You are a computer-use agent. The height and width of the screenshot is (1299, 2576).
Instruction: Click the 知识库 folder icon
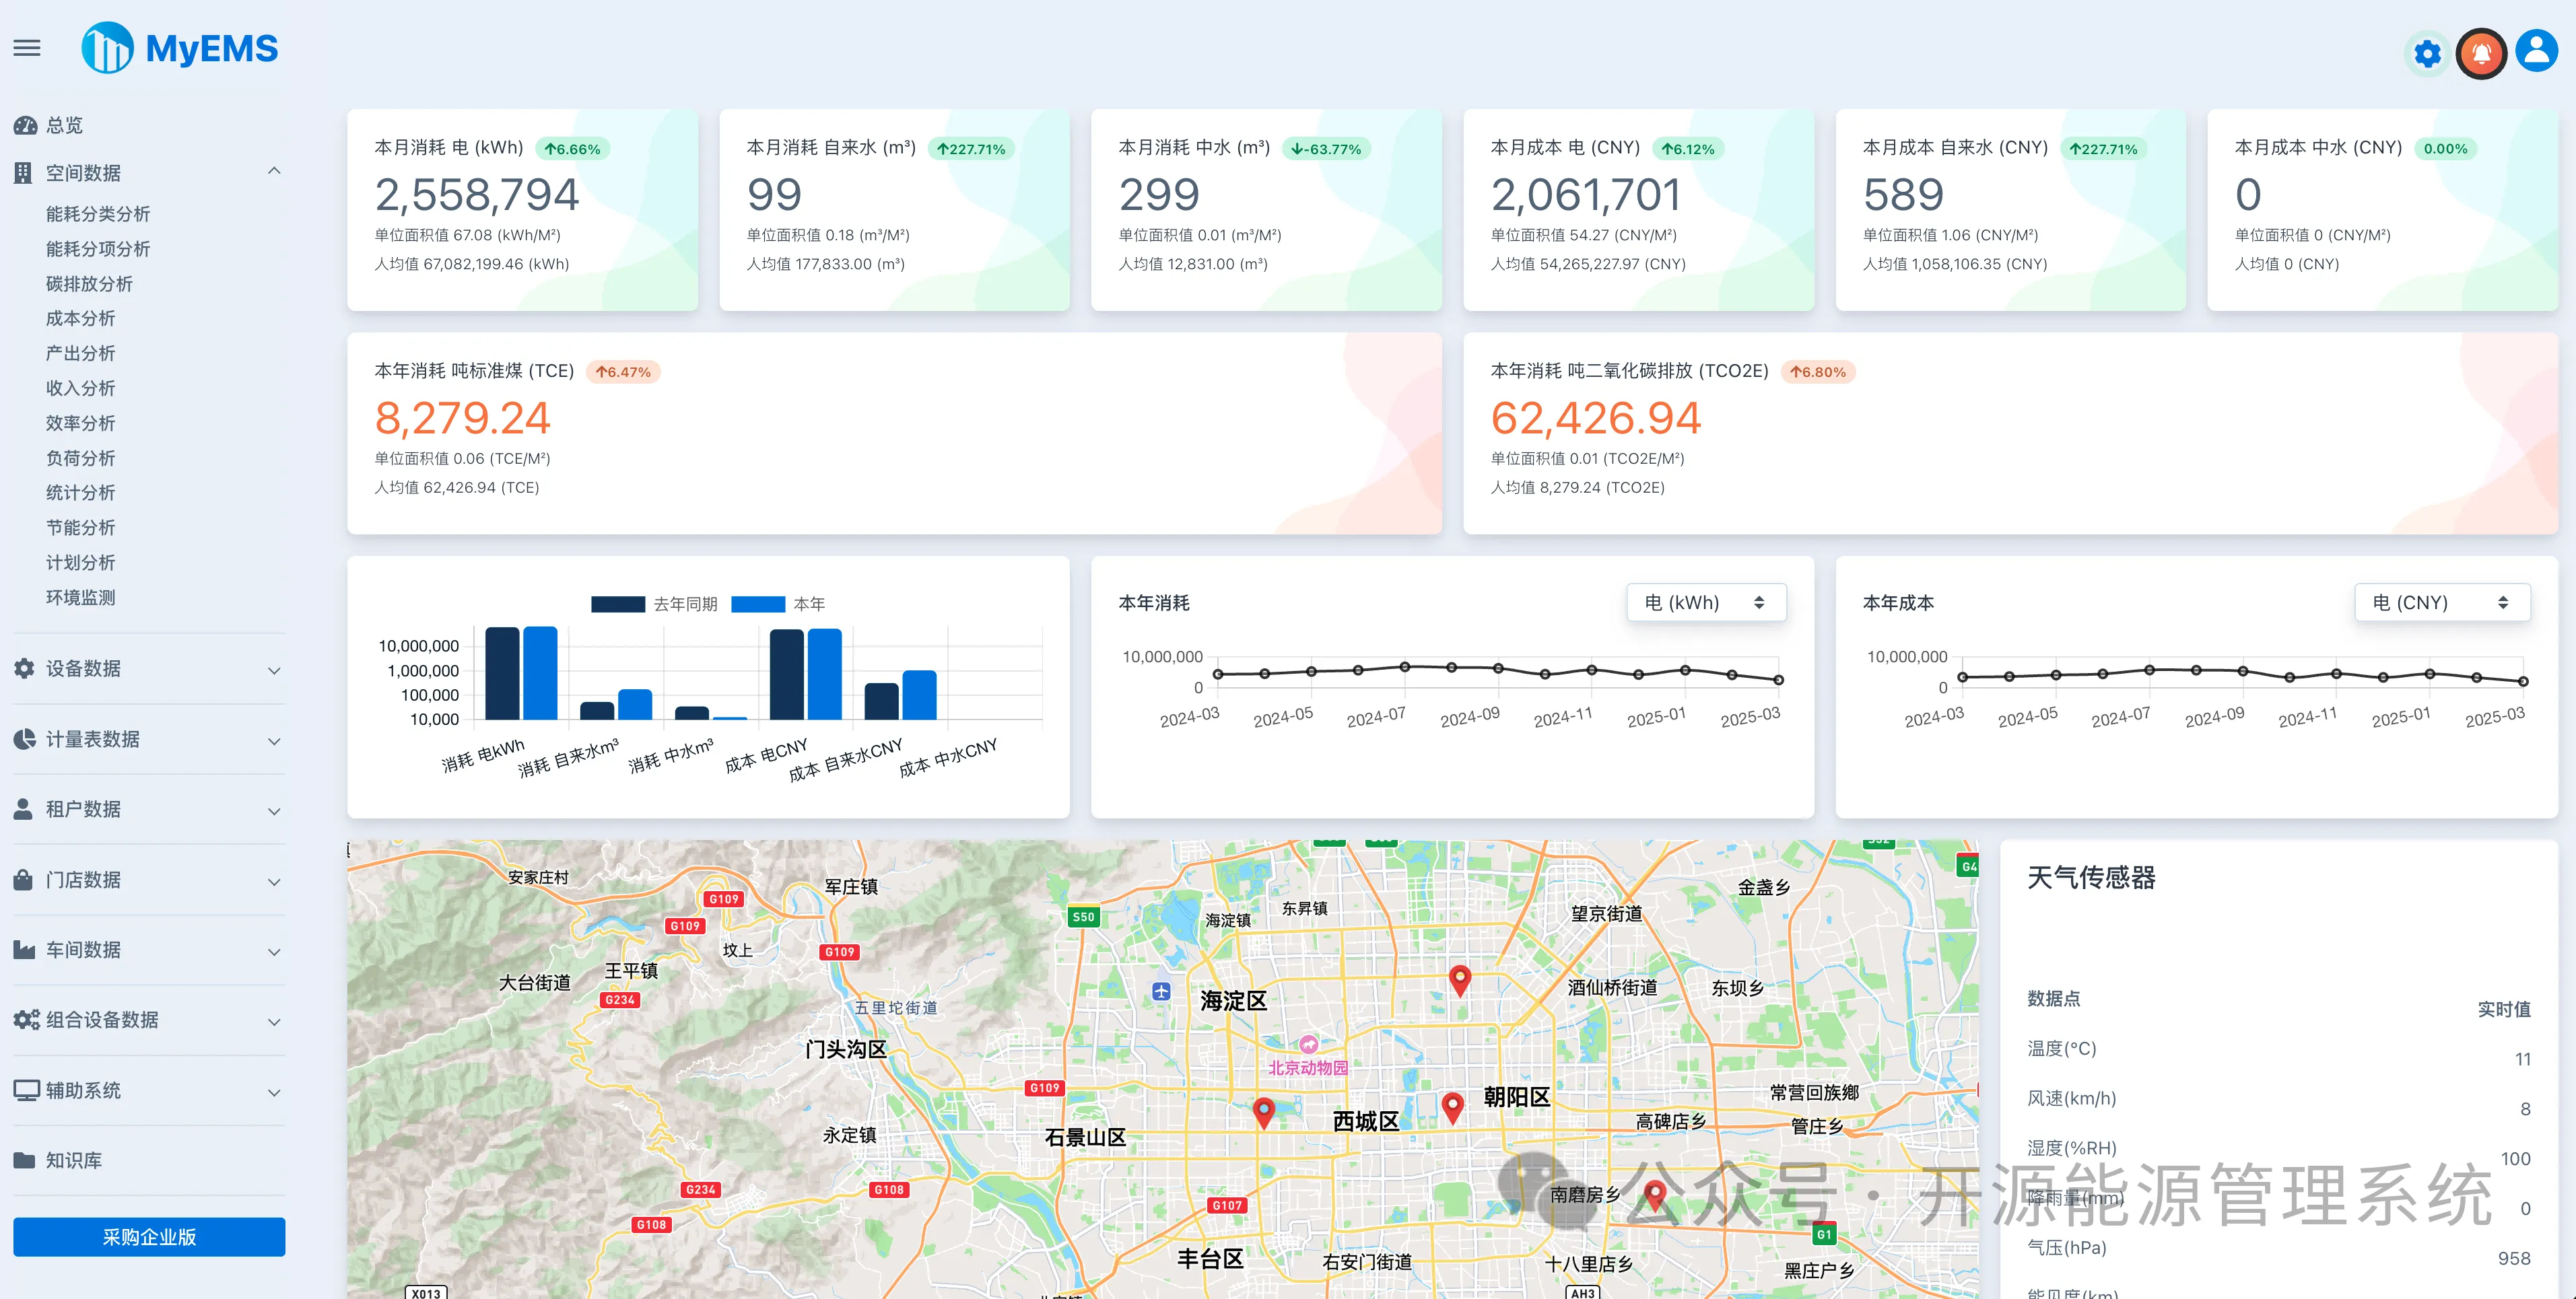25,1160
